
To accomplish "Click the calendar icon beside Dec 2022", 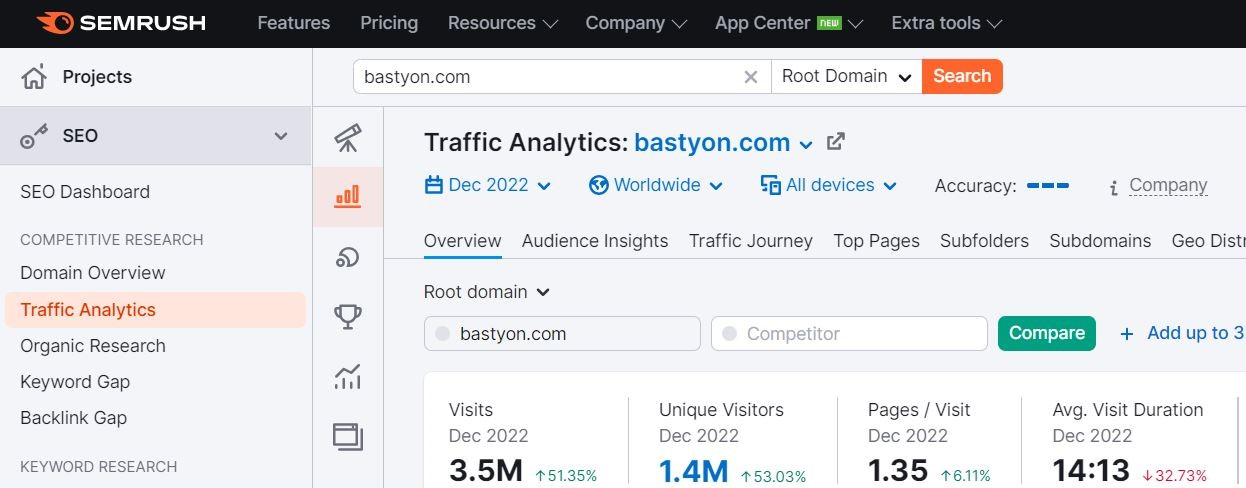I will [x=434, y=185].
